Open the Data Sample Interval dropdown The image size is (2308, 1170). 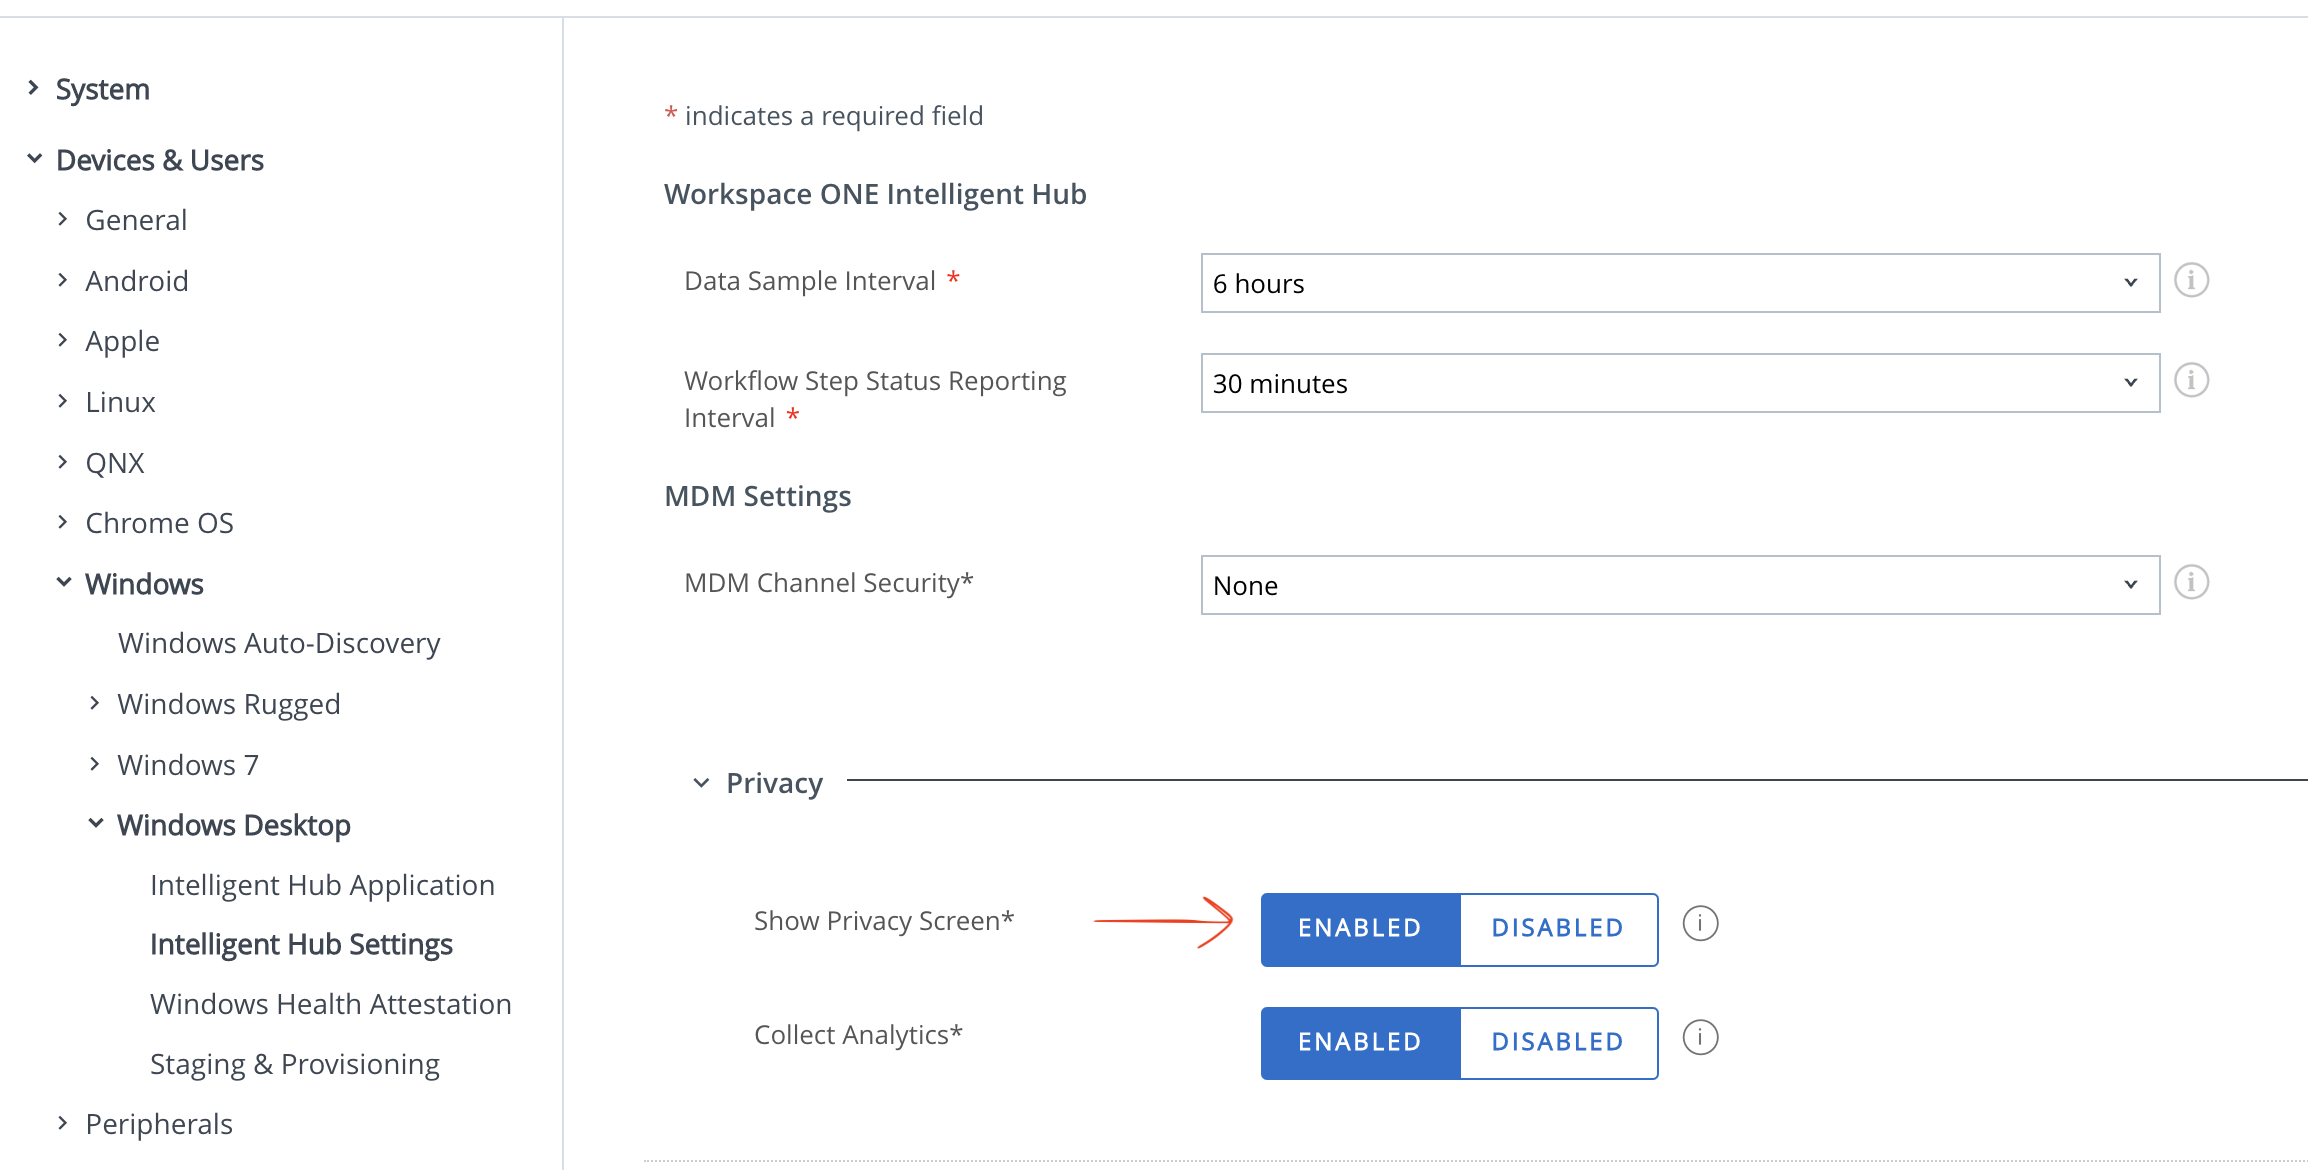point(1680,283)
